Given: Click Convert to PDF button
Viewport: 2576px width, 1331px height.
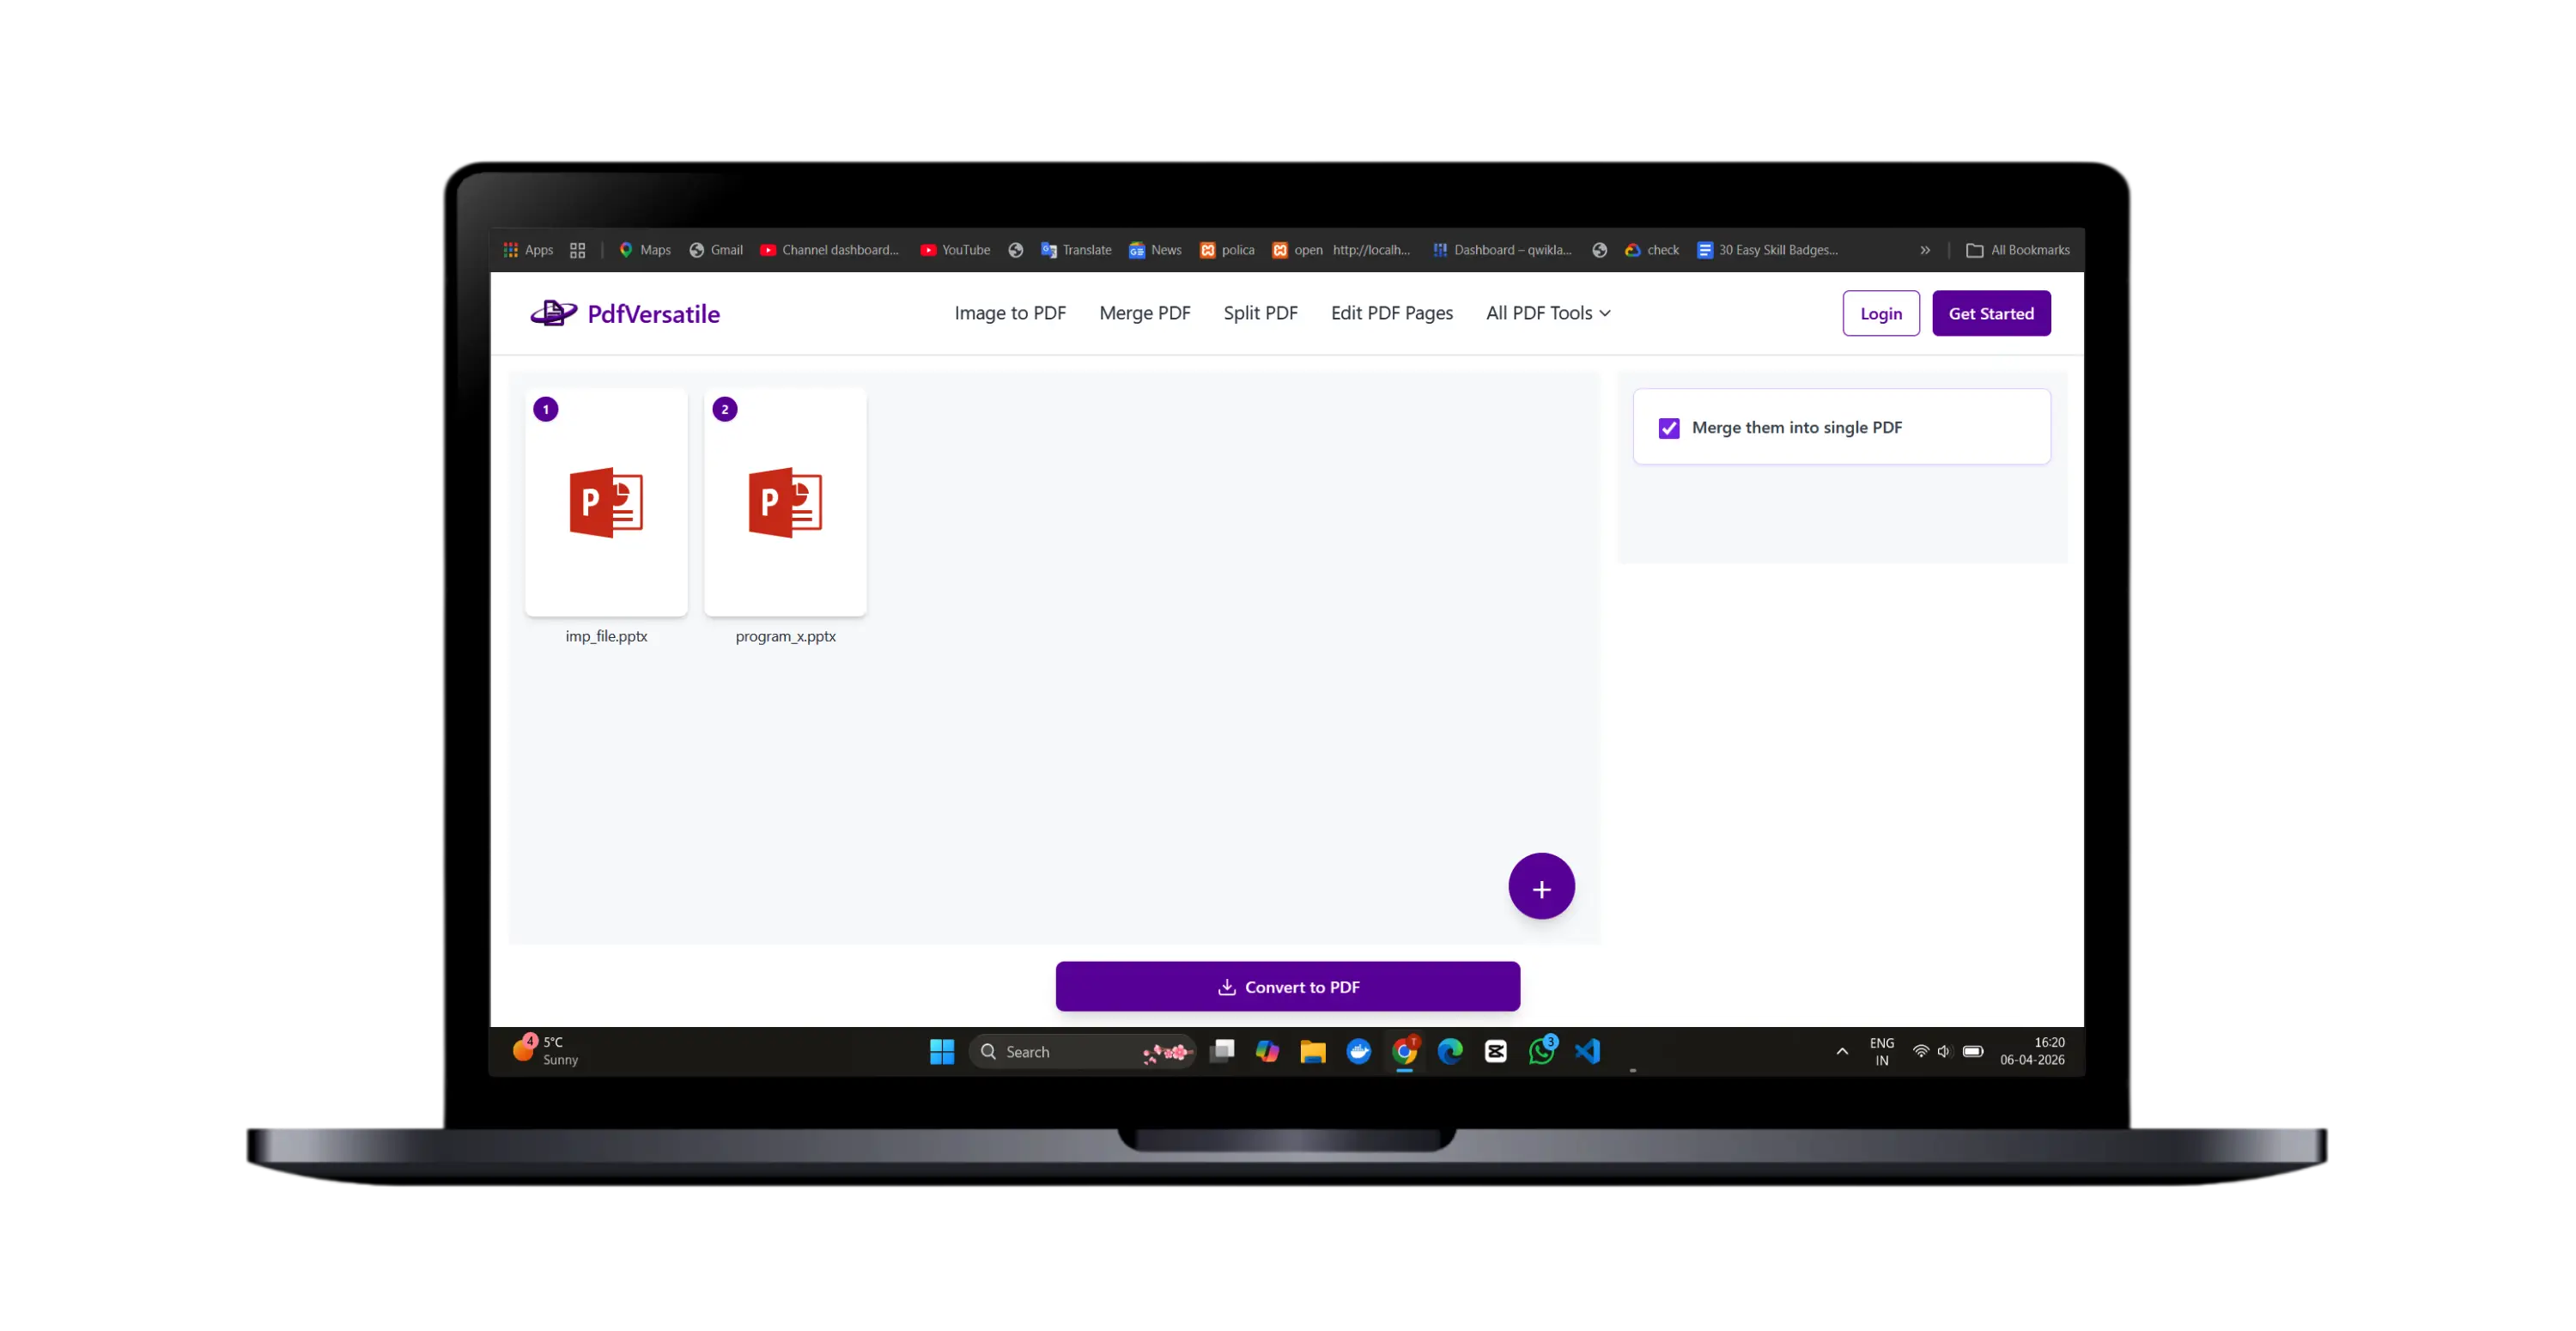Looking at the screenshot, I should (1287, 986).
